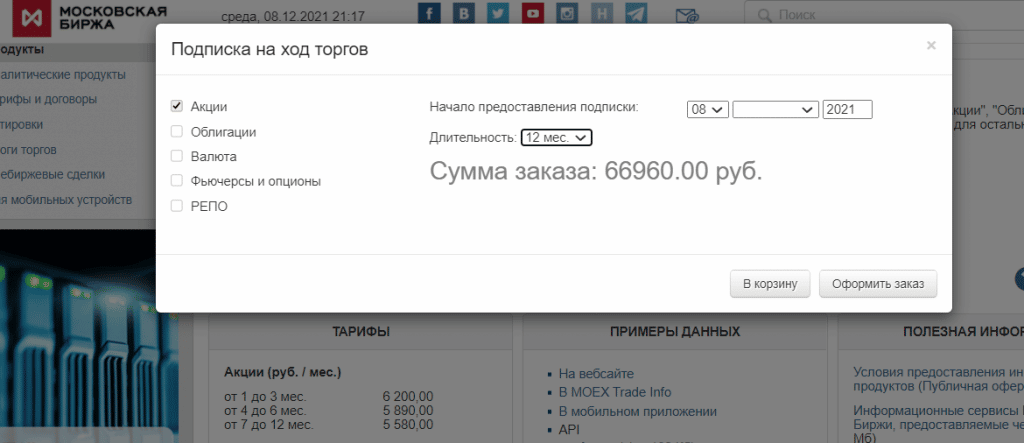Open the off-exchange deals sidebar item
This screenshot has height=443, width=1024.
click(x=52, y=174)
